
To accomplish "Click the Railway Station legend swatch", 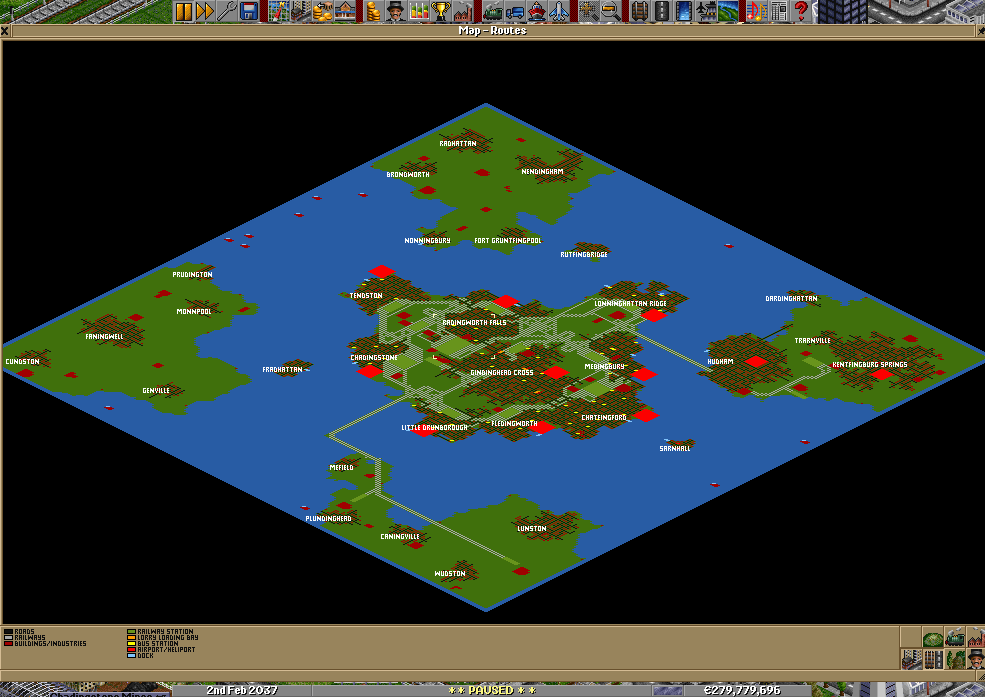I will click(x=131, y=632).
